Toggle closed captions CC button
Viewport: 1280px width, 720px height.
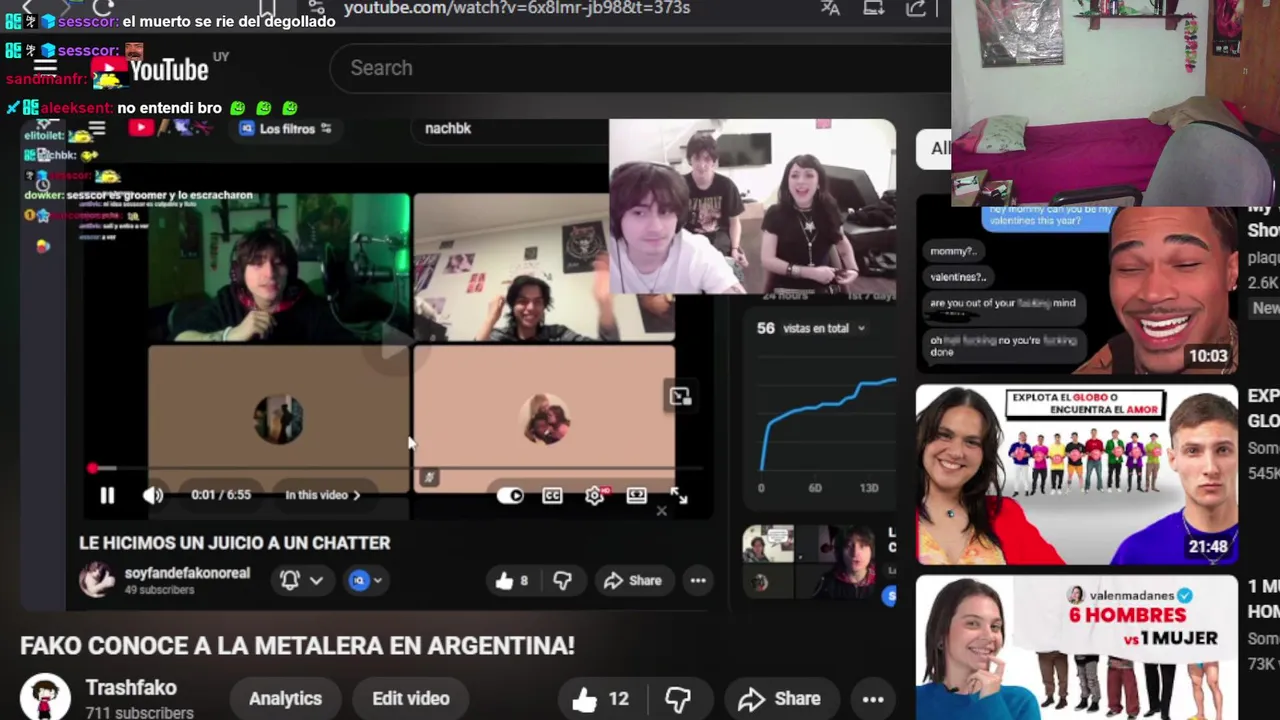pos(552,495)
